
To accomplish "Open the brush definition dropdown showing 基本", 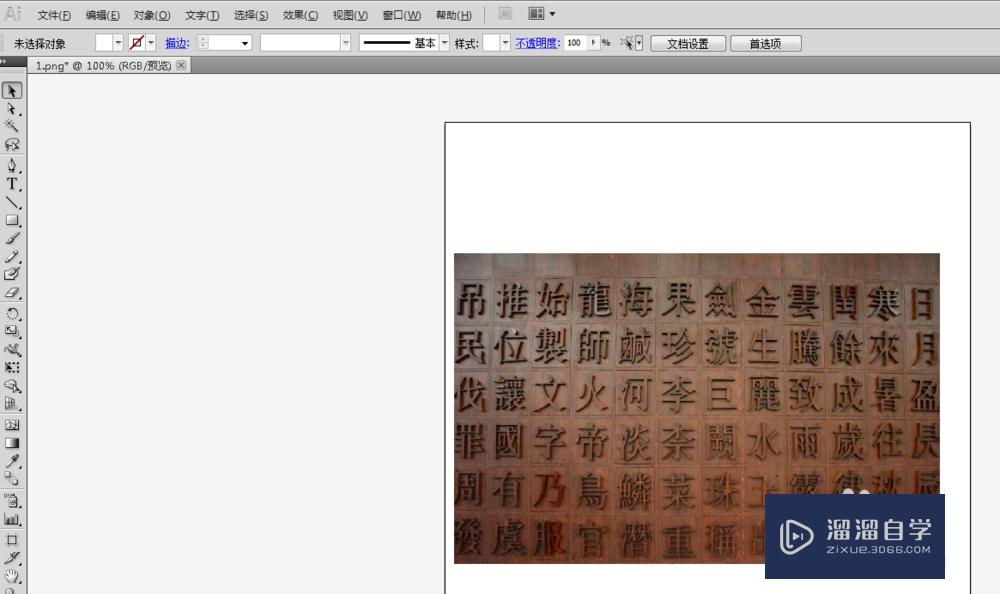I will coord(445,42).
